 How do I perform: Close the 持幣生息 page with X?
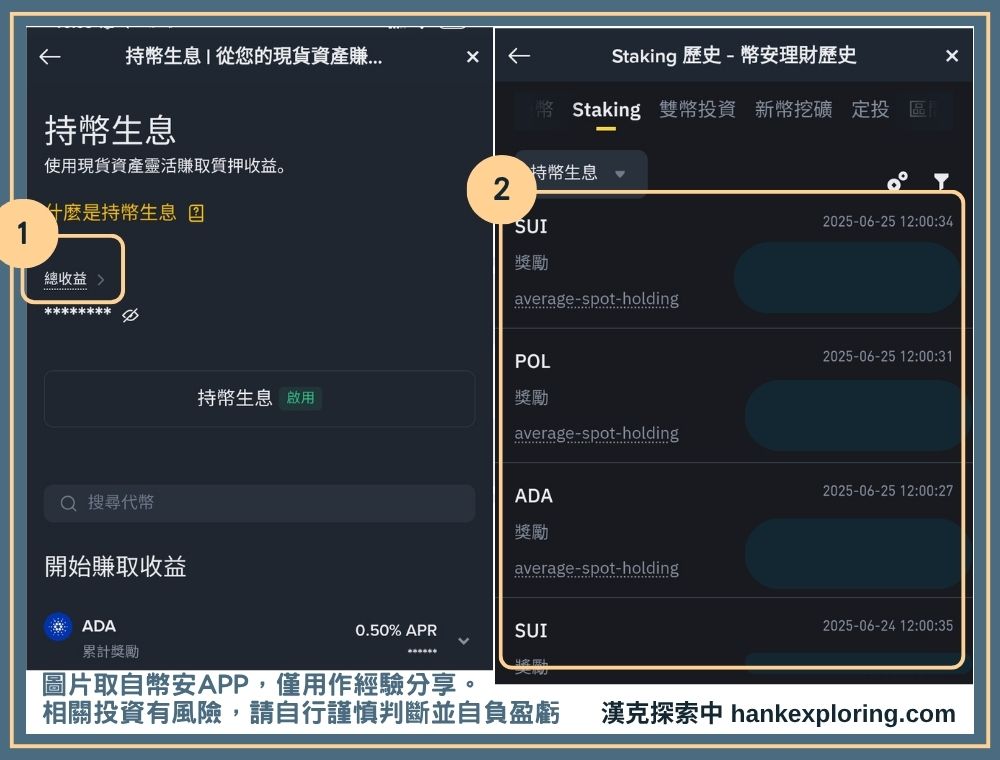[473, 57]
